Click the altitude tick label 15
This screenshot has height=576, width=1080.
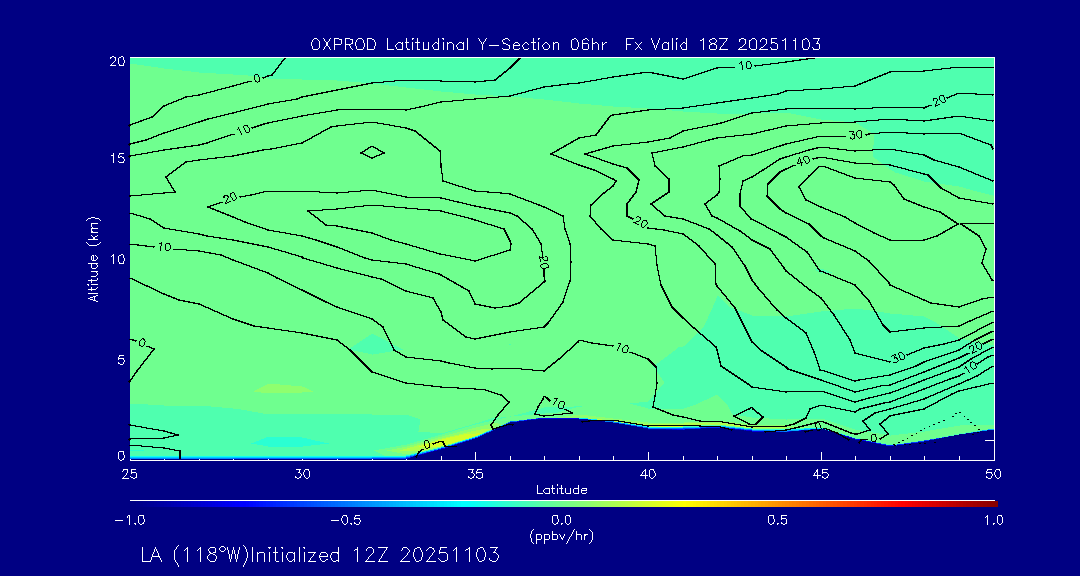pos(115,158)
